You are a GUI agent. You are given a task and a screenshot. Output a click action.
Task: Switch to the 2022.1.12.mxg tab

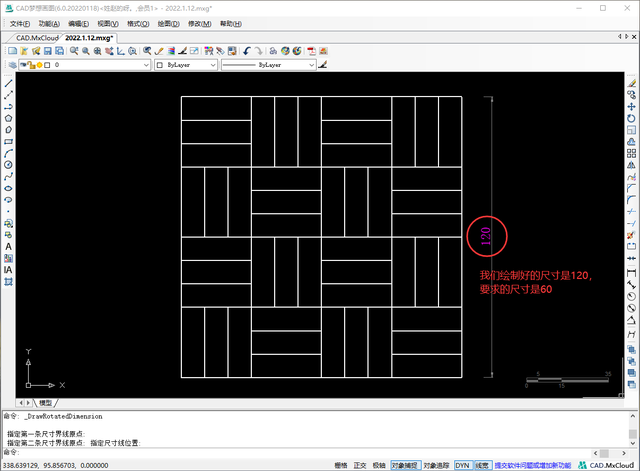[x=89, y=38]
